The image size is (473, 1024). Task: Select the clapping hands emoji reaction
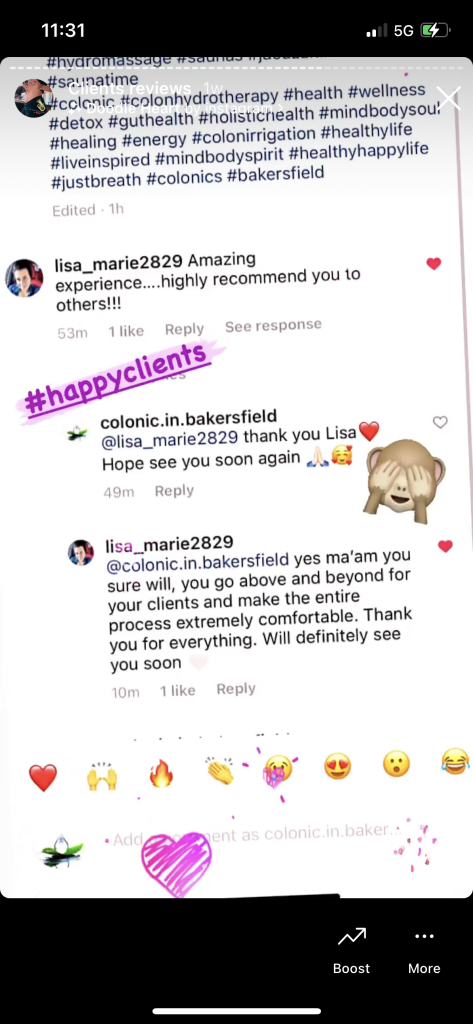click(221, 771)
